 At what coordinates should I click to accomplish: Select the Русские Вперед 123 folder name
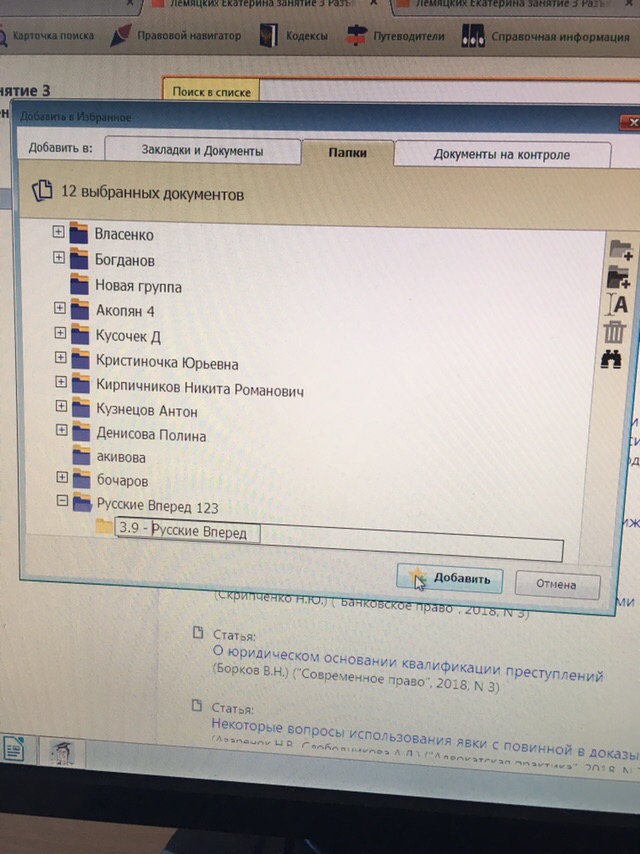tap(158, 507)
